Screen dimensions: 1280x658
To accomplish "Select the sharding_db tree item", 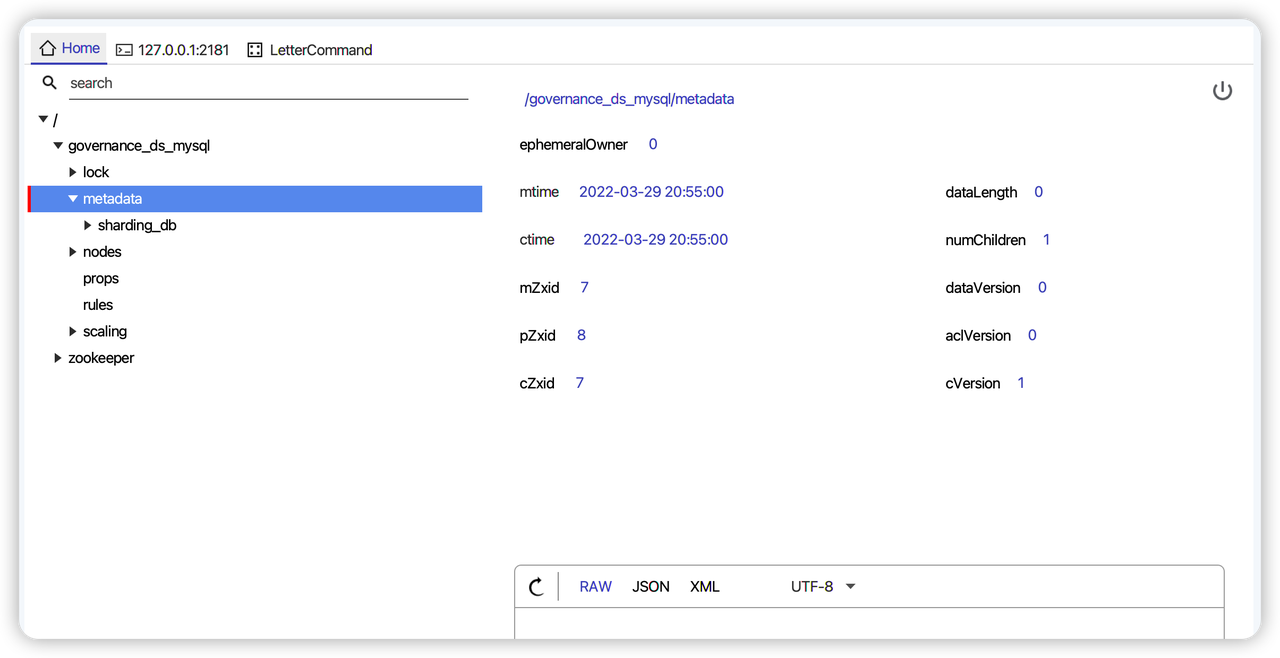I will 137,225.
